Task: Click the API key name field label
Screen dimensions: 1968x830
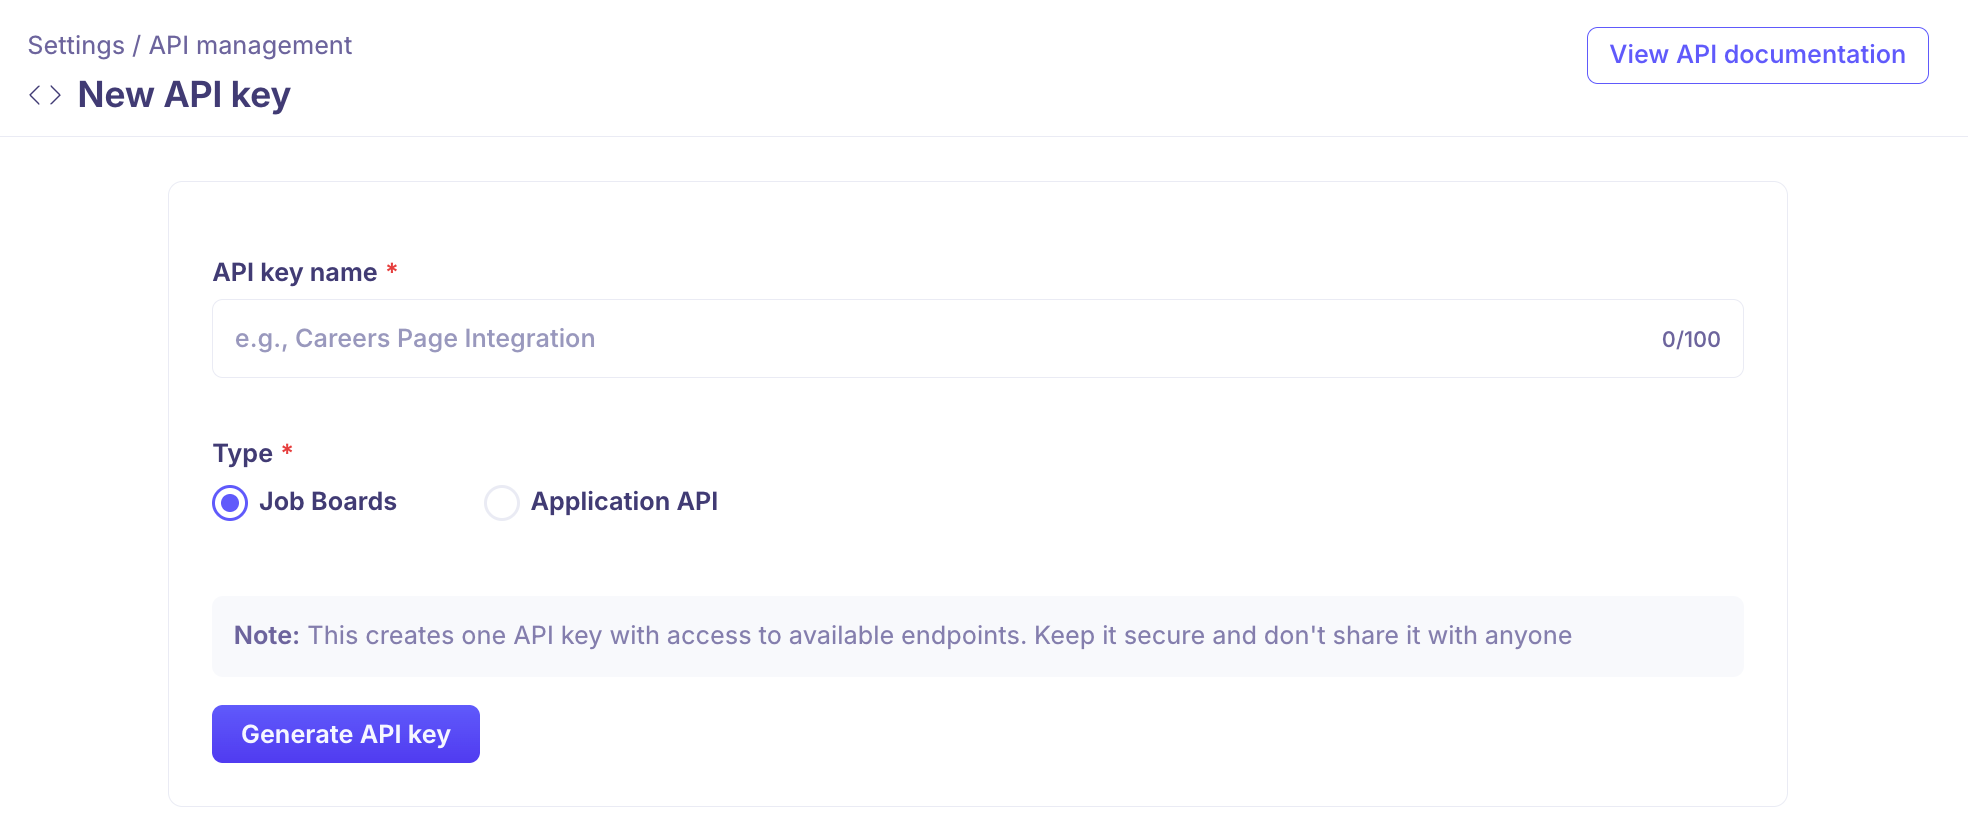Action: (x=295, y=273)
